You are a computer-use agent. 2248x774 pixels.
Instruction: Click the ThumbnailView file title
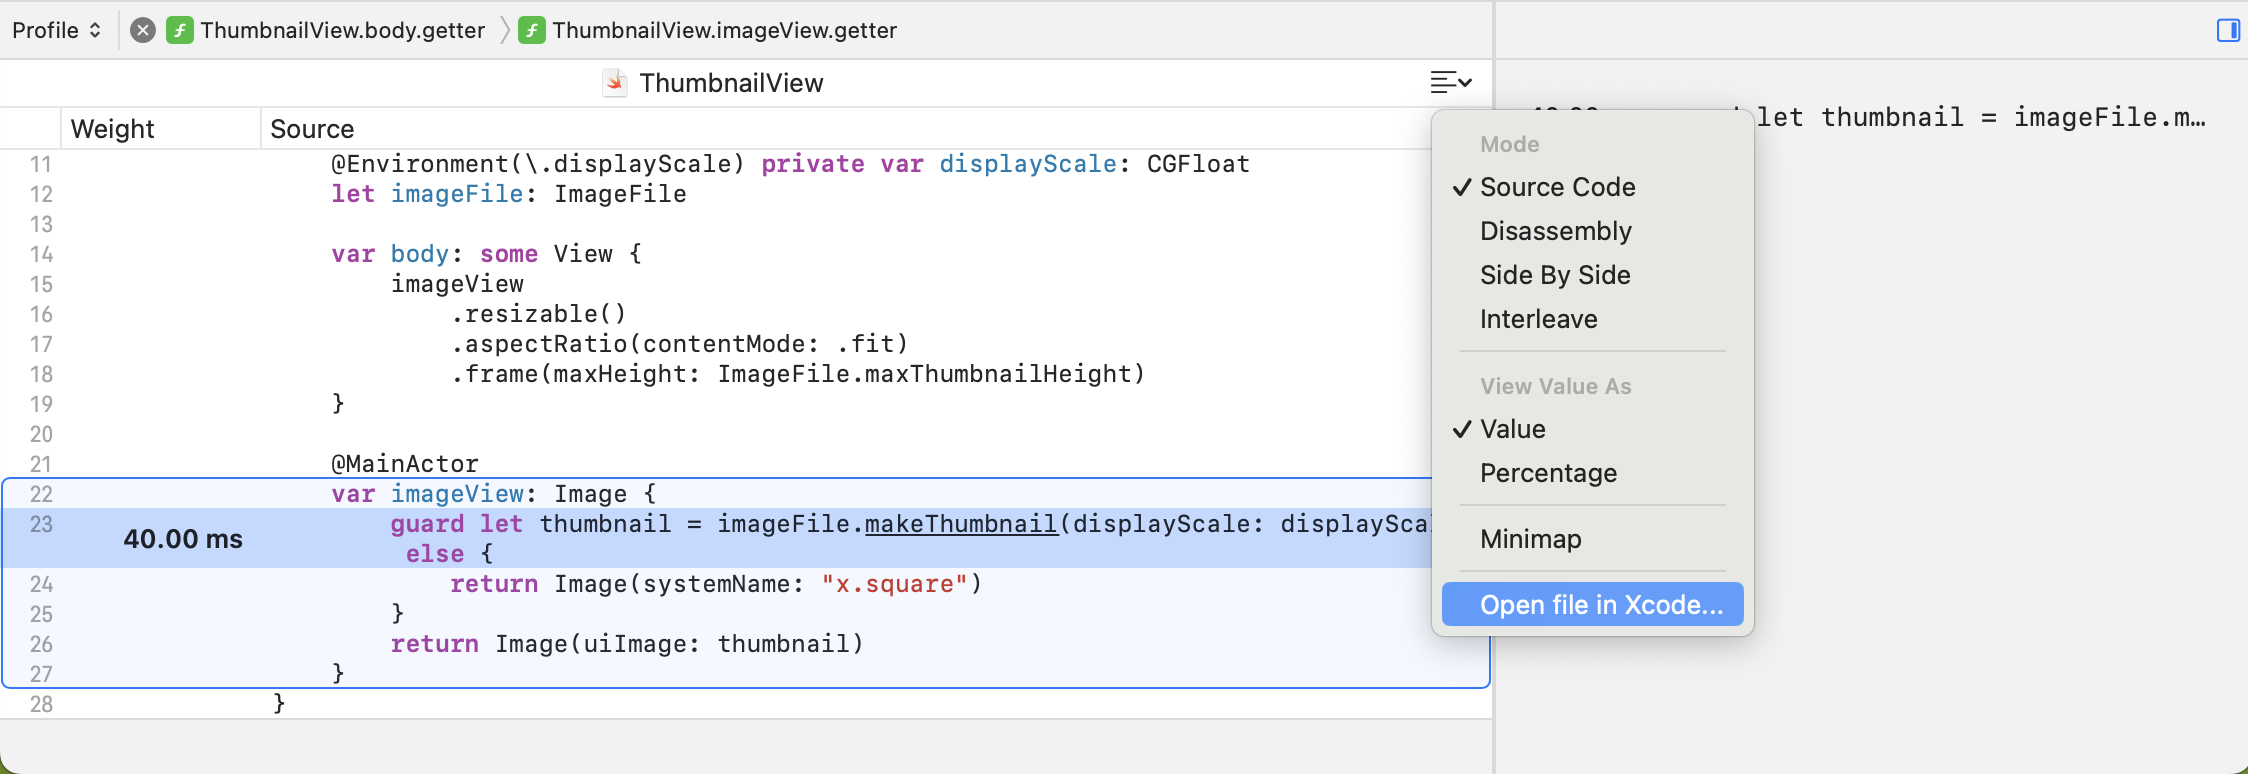coord(731,83)
